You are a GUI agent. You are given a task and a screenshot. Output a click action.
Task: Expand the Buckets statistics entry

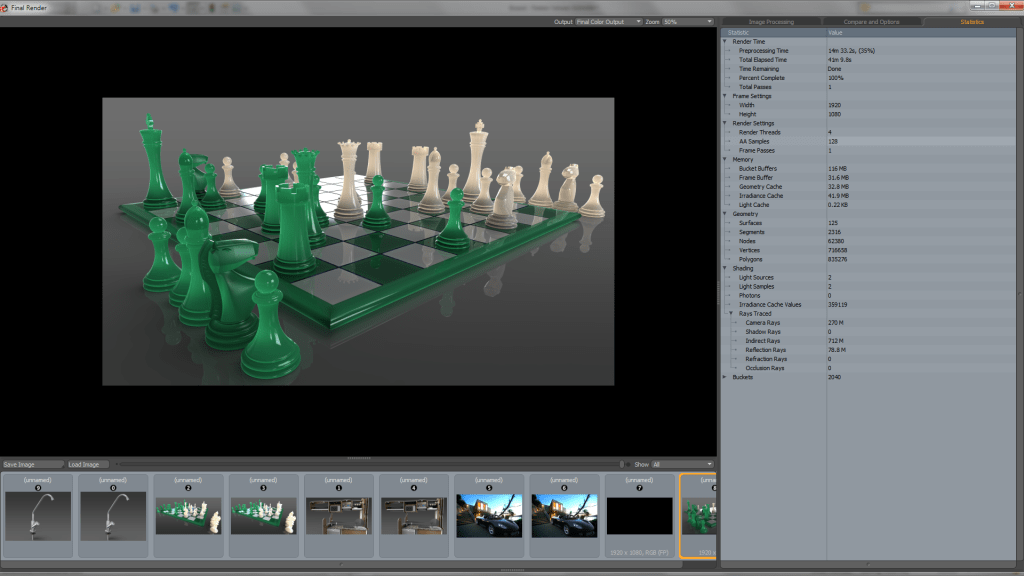click(x=723, y=376)
